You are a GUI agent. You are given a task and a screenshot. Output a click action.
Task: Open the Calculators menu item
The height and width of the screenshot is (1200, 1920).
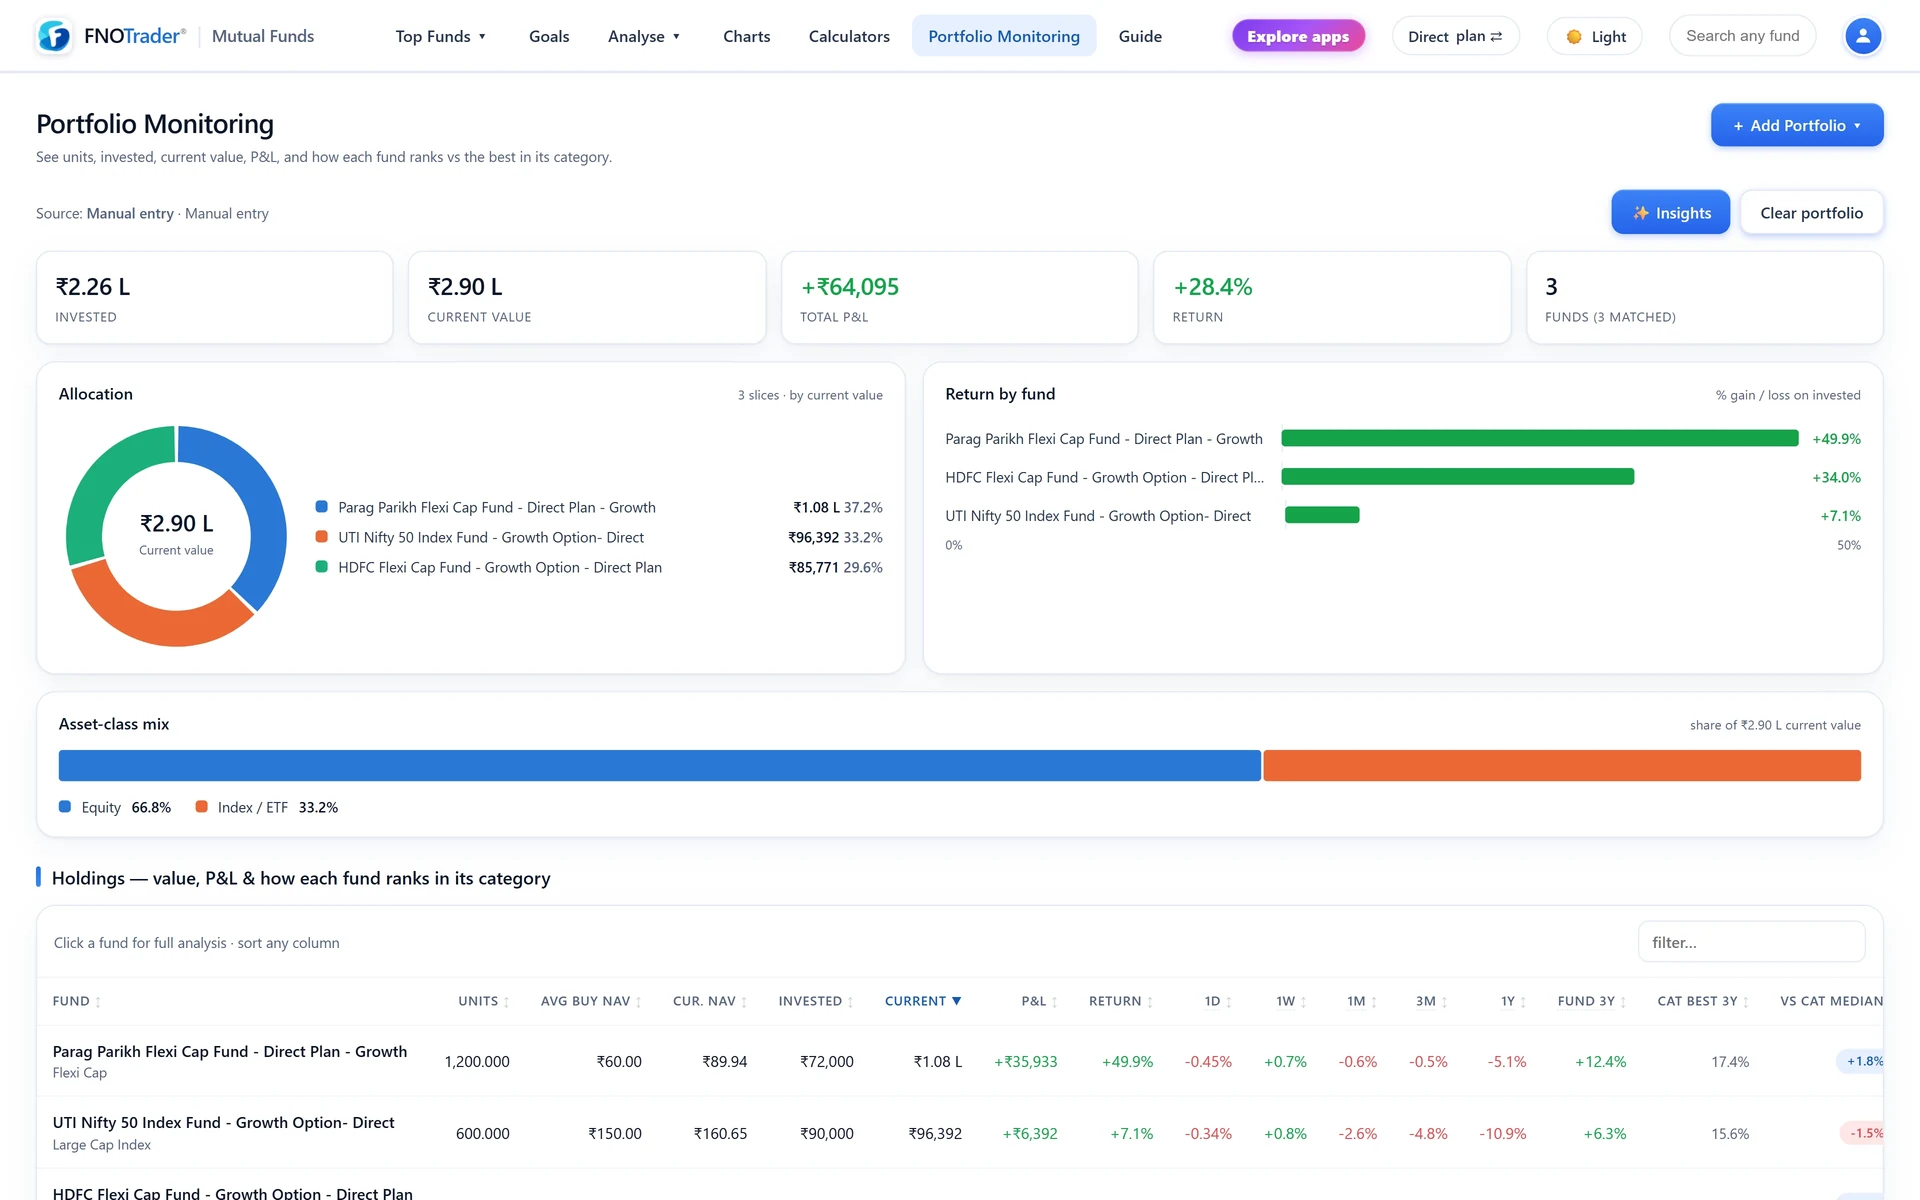coord(849,36)
